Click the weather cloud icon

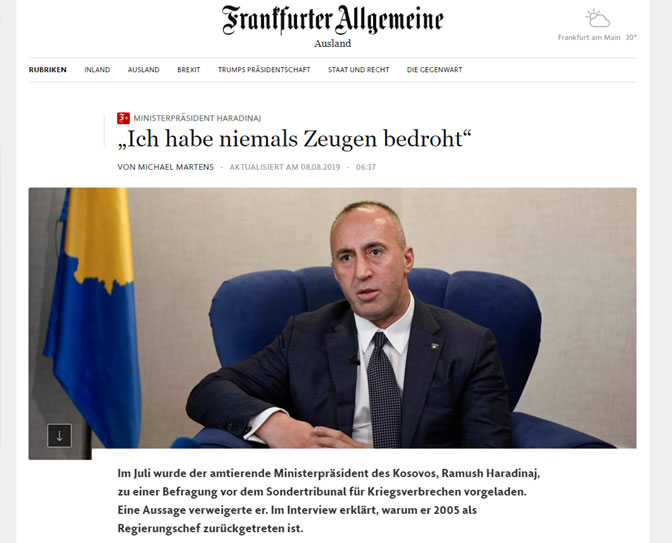(x=597, y=18)
